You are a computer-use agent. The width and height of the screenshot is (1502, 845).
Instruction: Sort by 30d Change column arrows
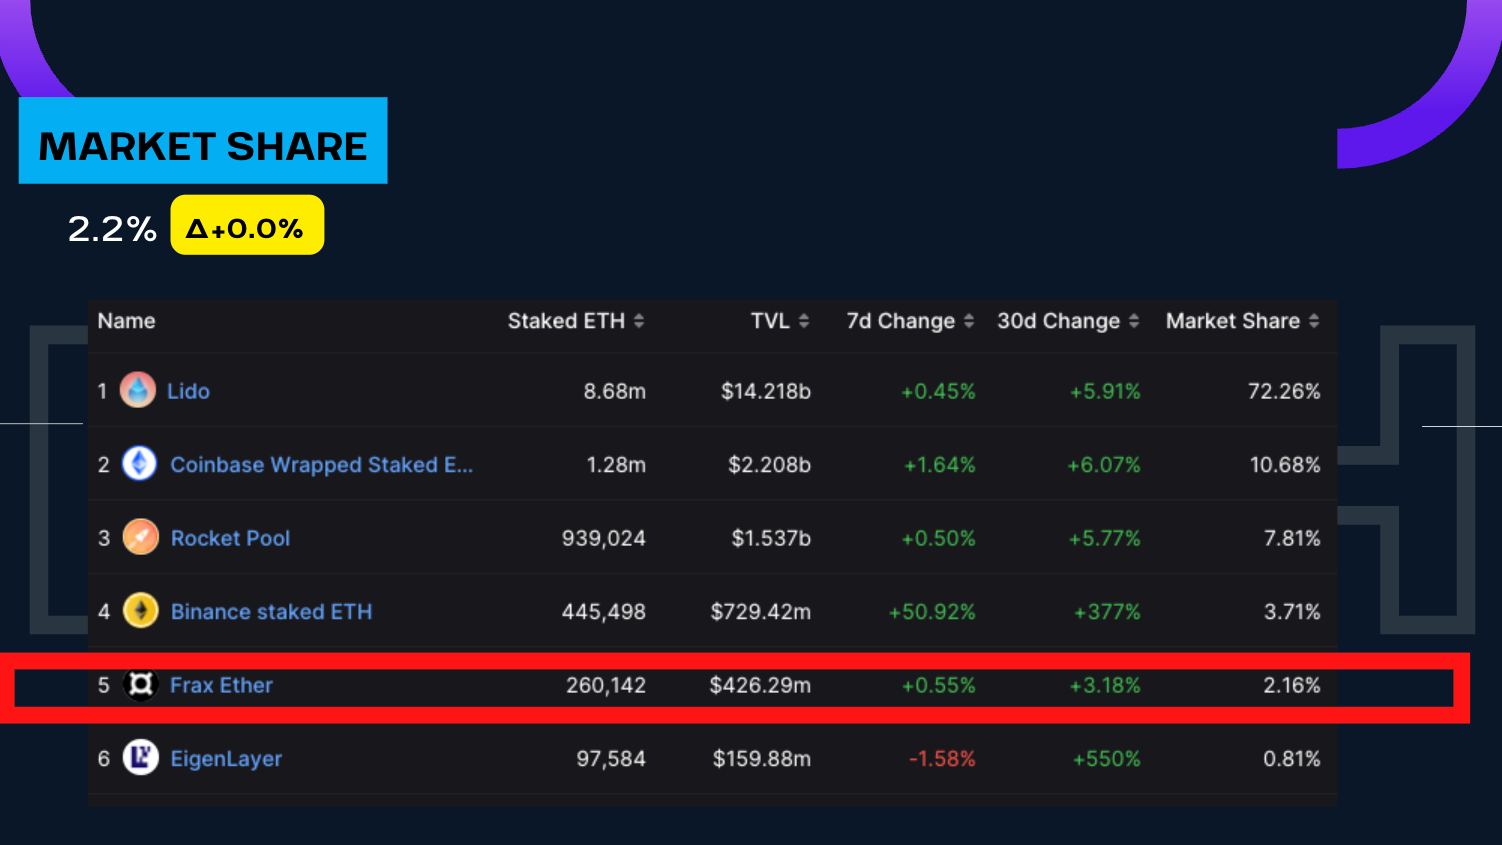[1134, 321]
